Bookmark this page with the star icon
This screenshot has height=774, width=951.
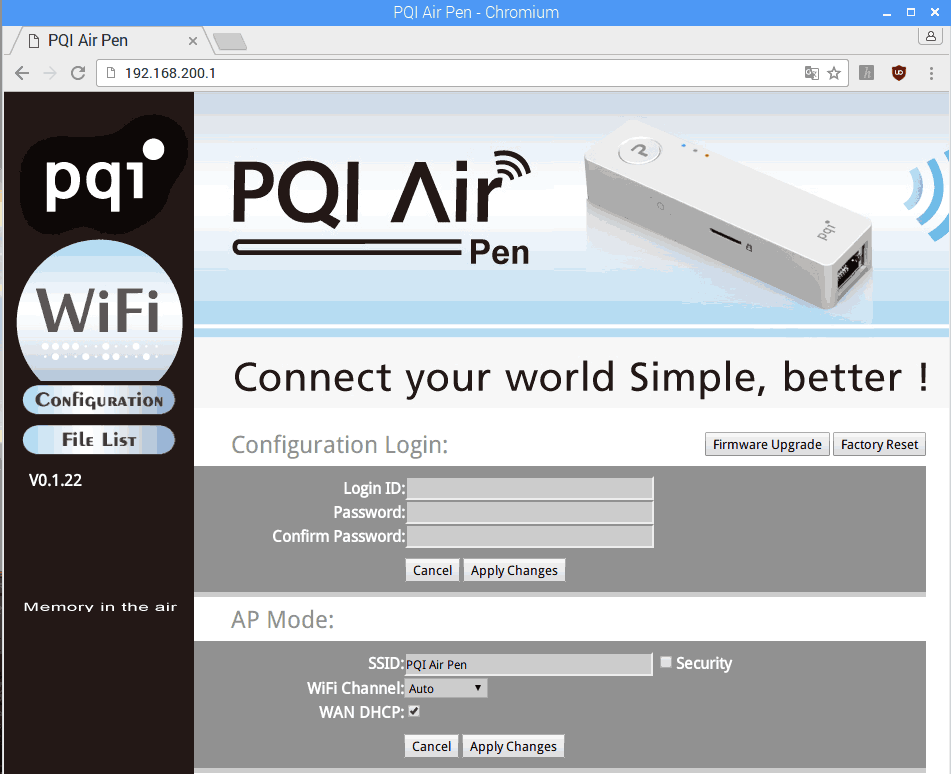click(x=834, y=73)
